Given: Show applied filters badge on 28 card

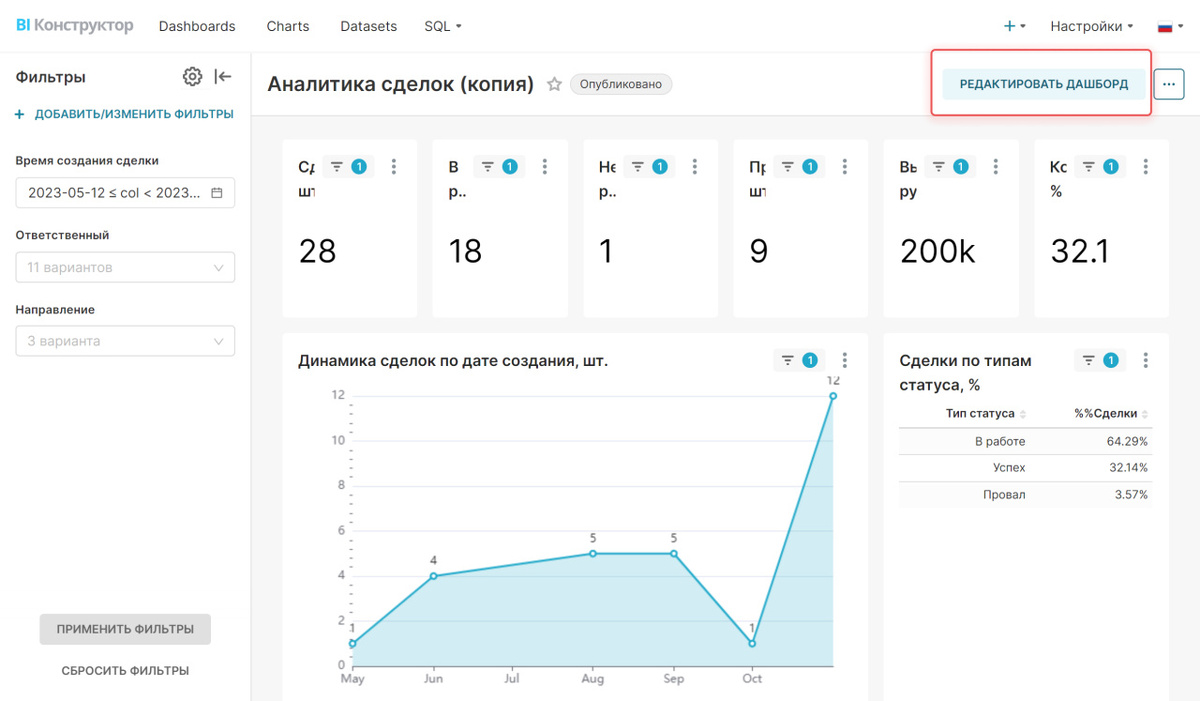Looking at the screenshot, I should 348,167.
